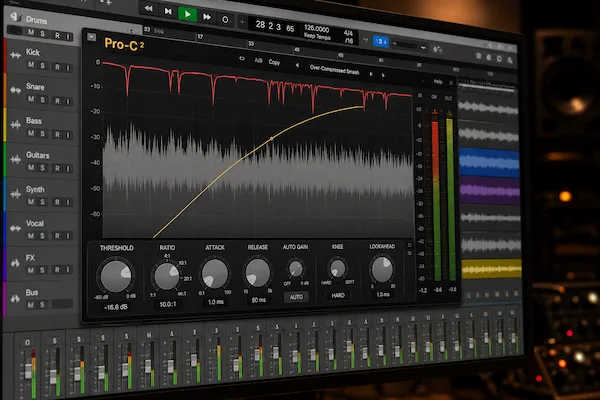Click the 28 2 3 65 position display
600x400 pixels.
[x=275, y=27]
